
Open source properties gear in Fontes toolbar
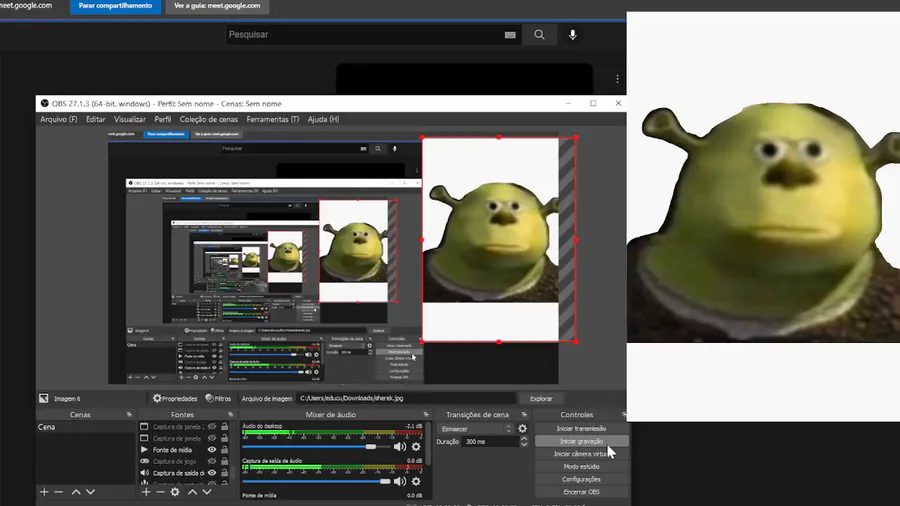[x=175, y=492]
